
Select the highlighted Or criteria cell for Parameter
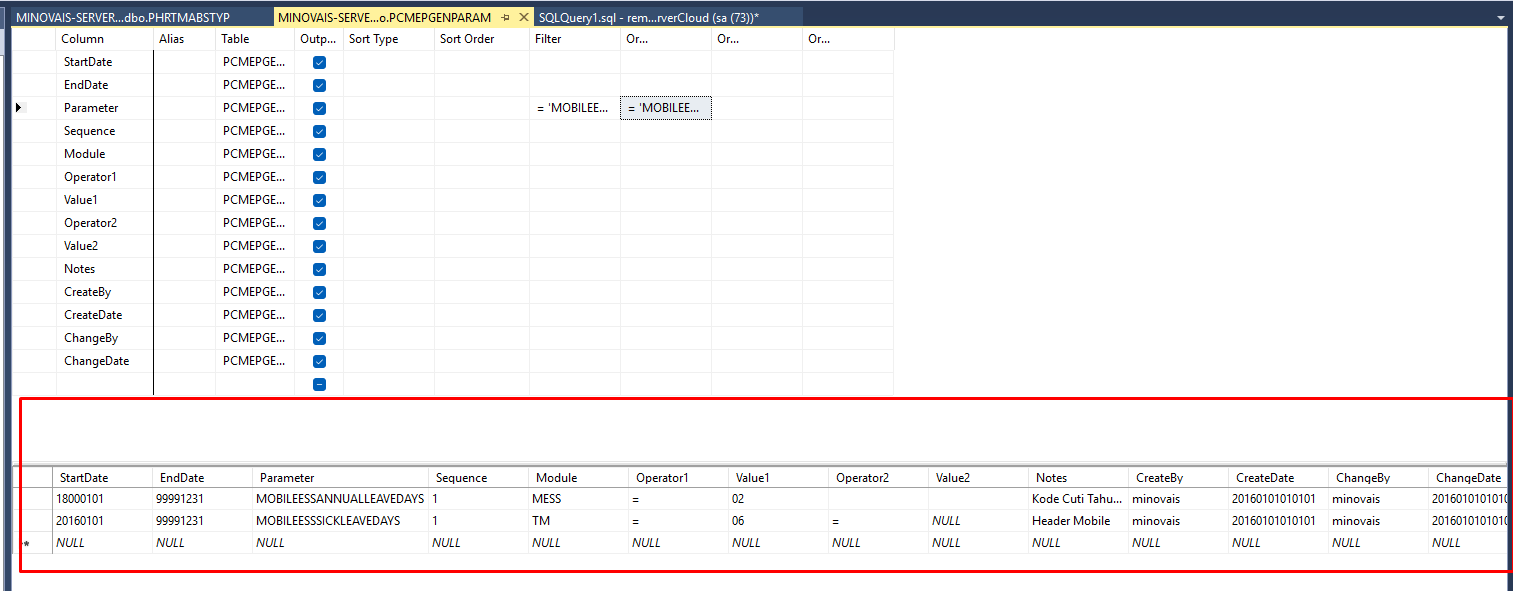click(665, 108)
